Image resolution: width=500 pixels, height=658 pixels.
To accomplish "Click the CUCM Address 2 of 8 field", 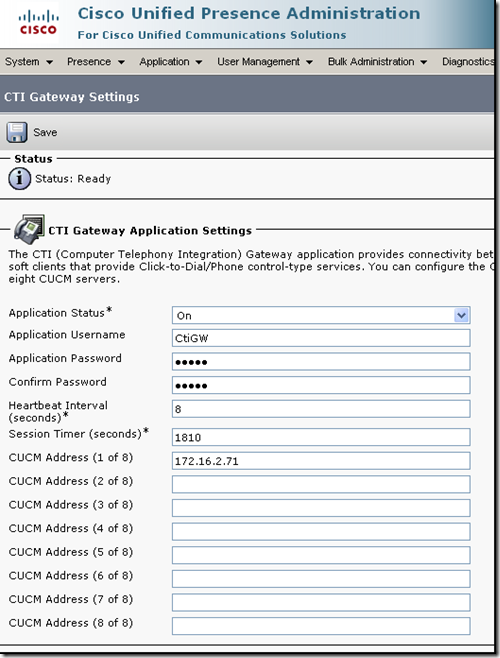I will 321,484.
